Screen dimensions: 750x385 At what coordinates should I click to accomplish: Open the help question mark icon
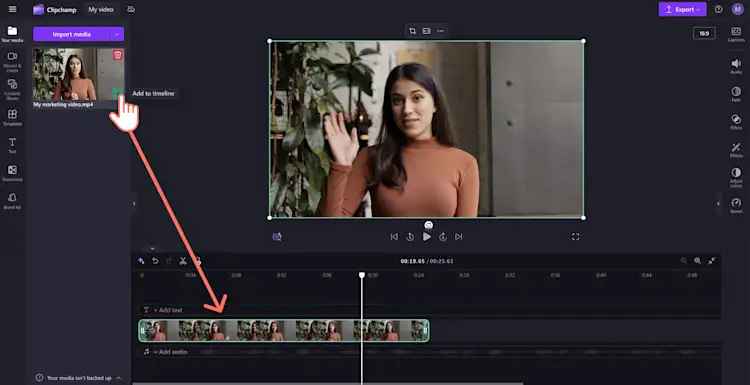click(x=718, y=9)
